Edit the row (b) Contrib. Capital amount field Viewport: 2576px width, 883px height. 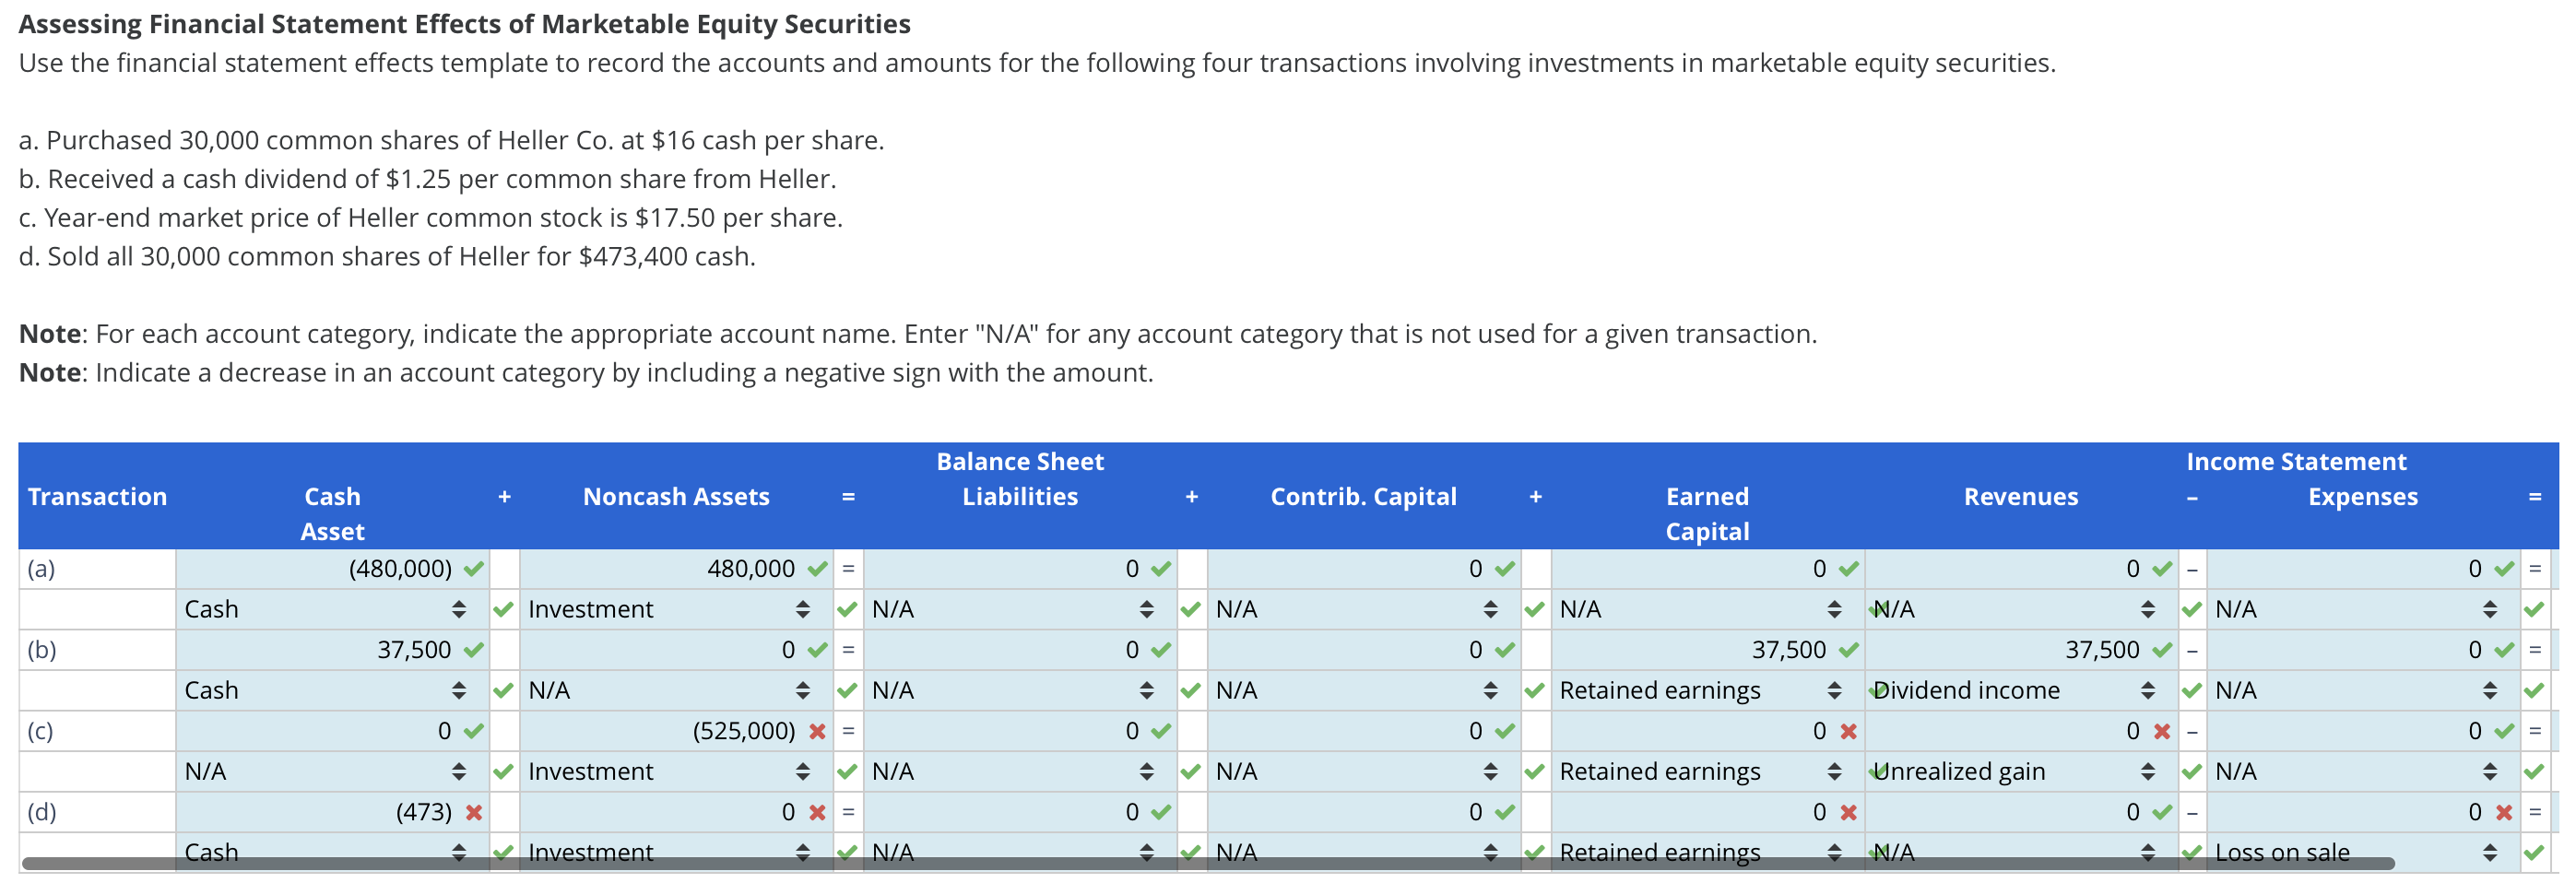click(x=1364, y=650)
